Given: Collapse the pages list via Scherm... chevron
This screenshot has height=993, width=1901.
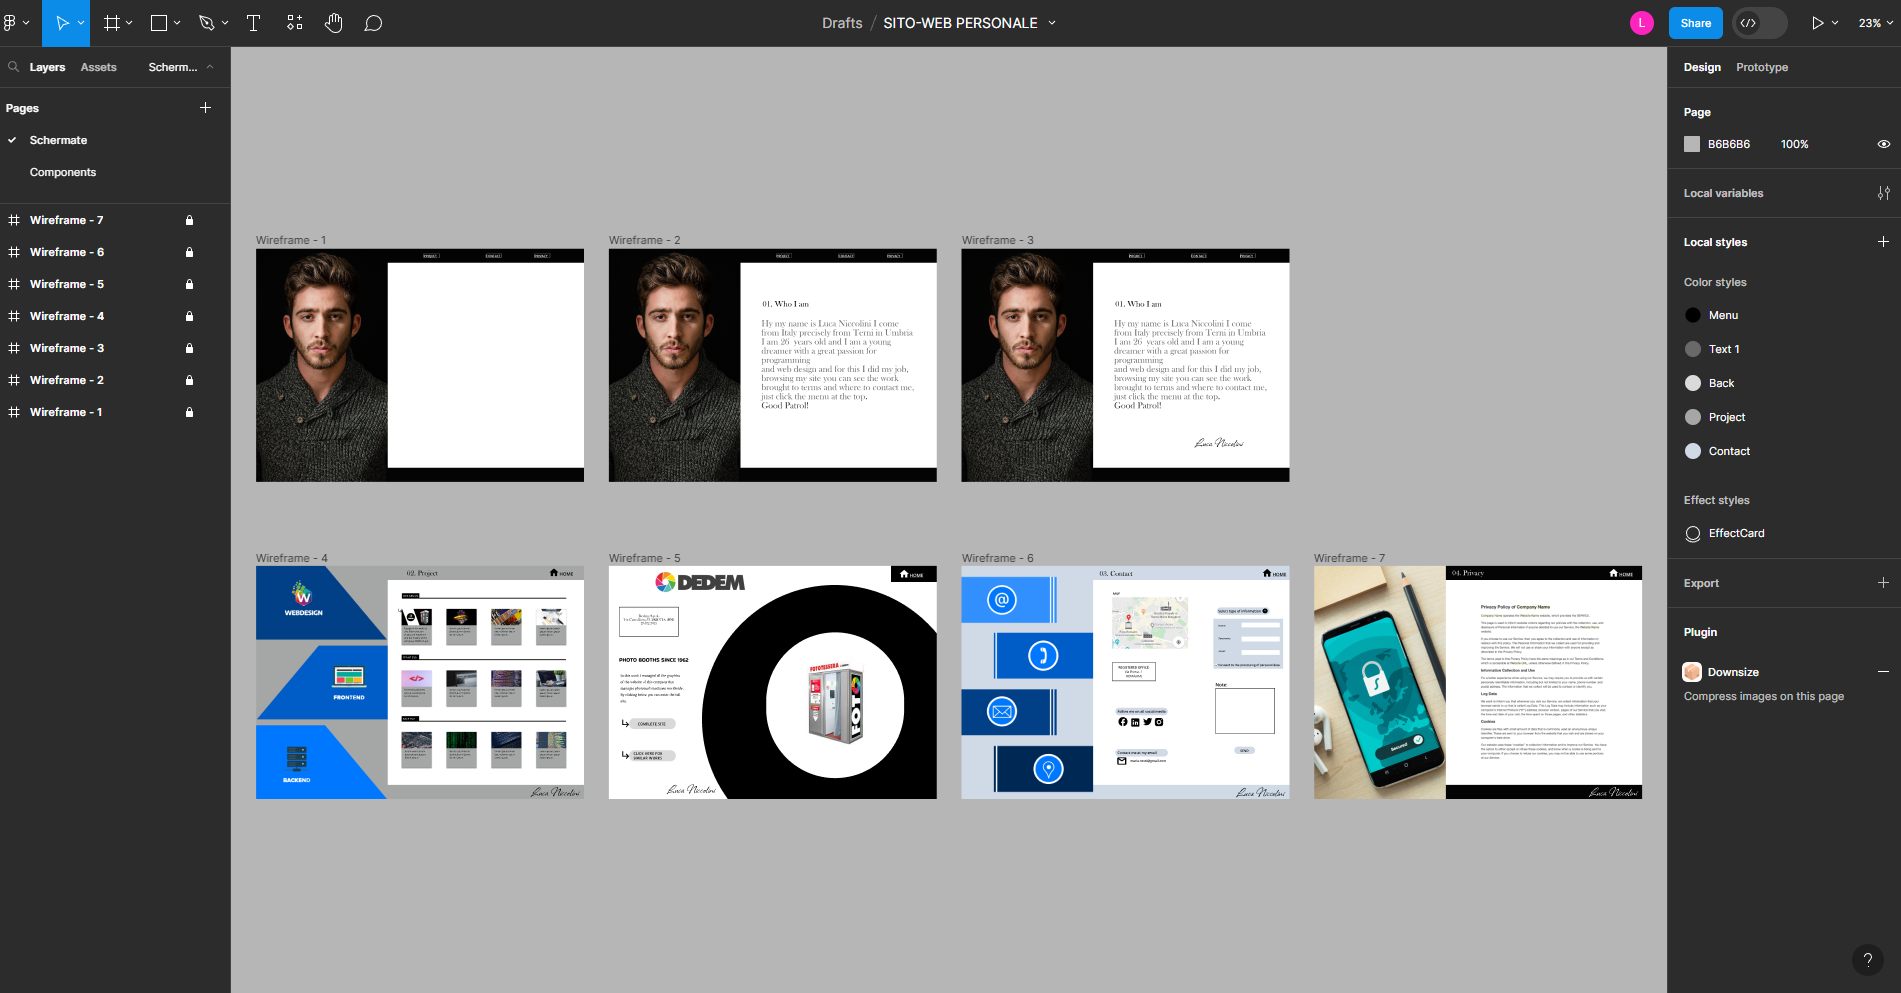Looking at the screenshot, I should 210,67.
